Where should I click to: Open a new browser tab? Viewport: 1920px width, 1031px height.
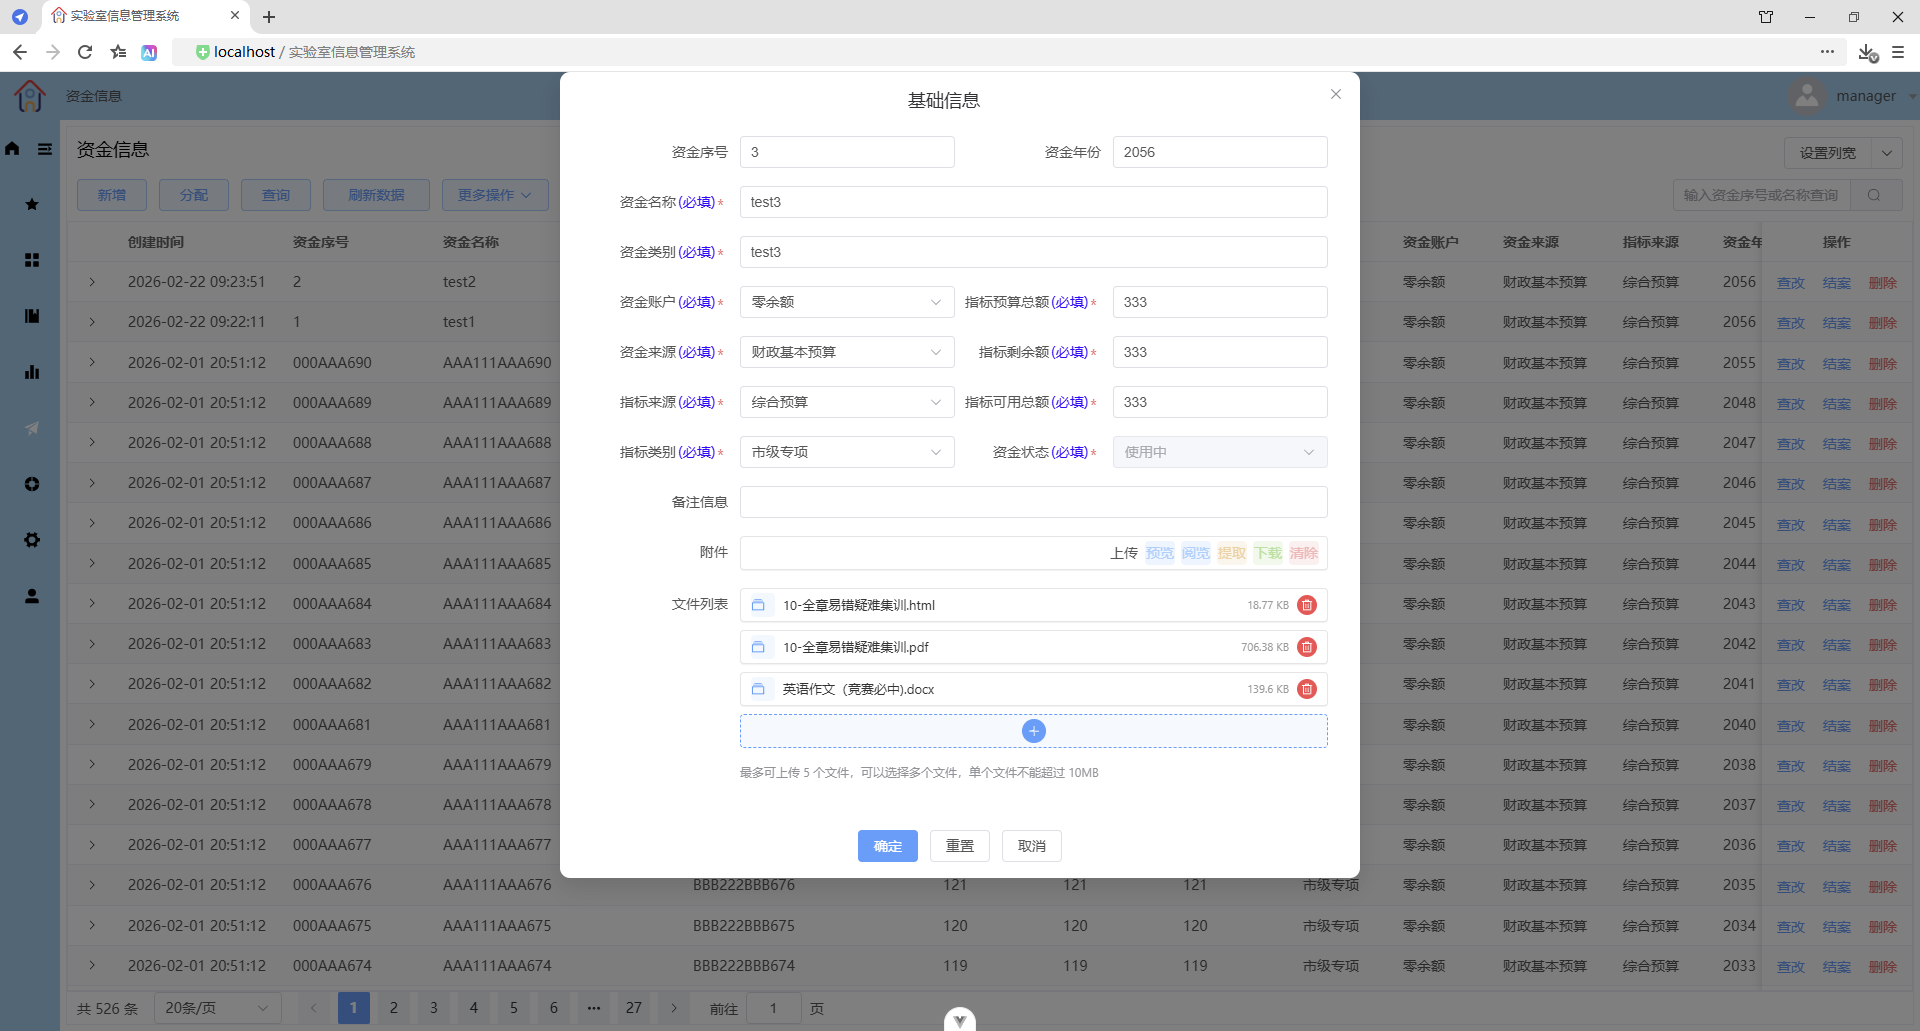269,16
